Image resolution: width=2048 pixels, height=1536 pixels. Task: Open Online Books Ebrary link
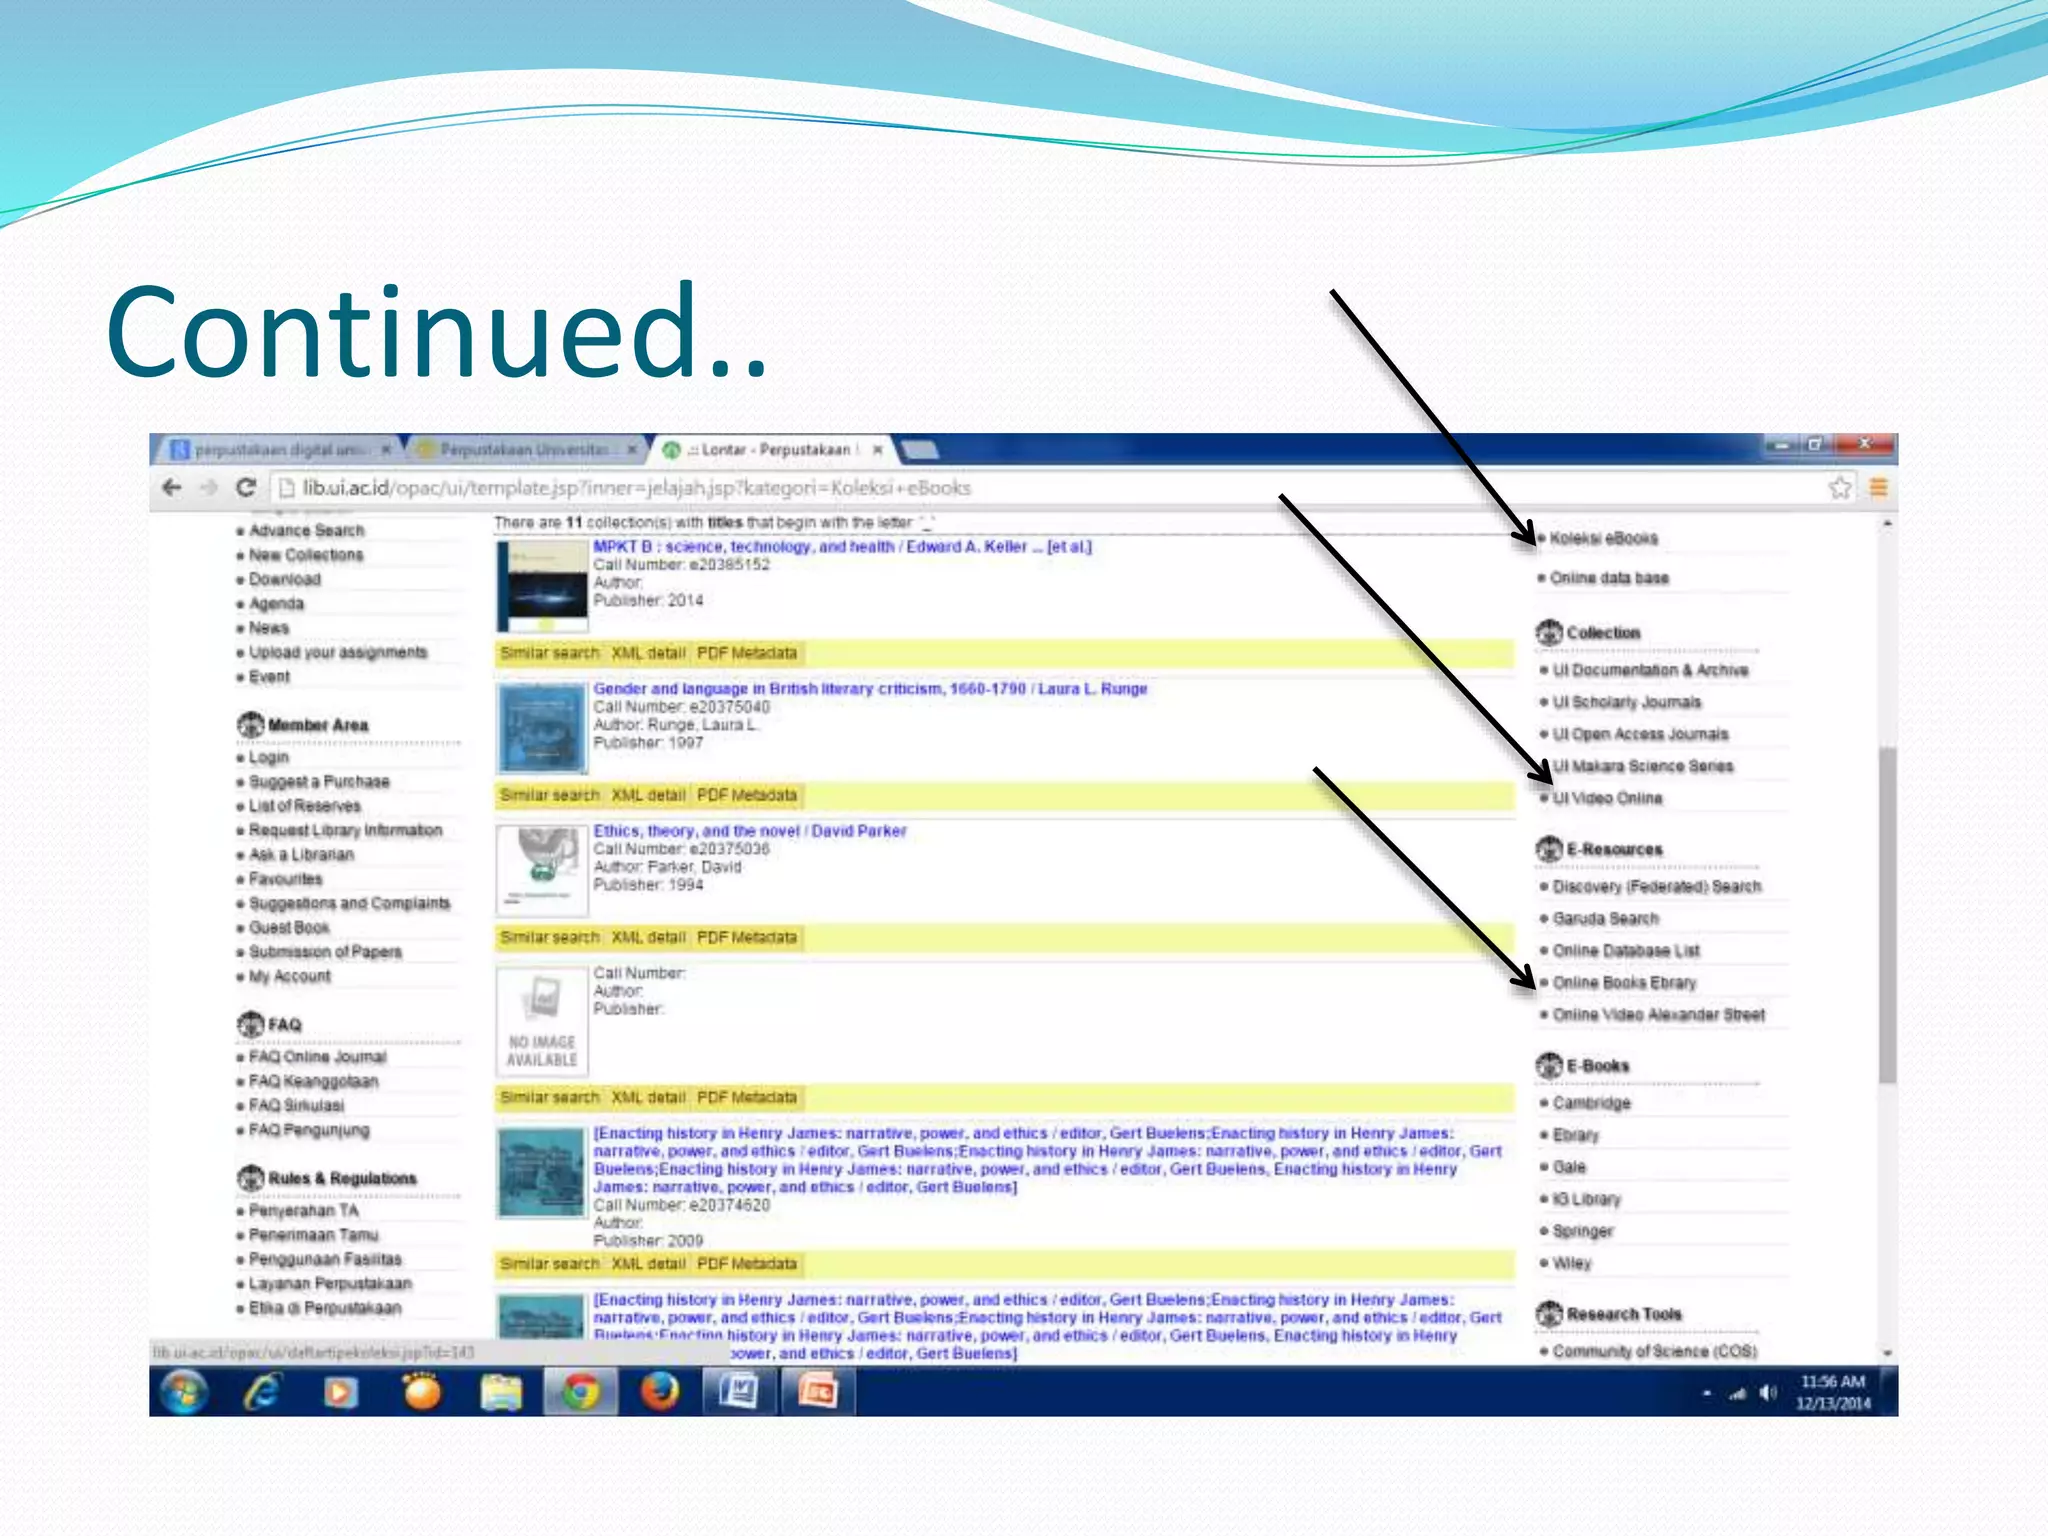[x=1624, y=982]
